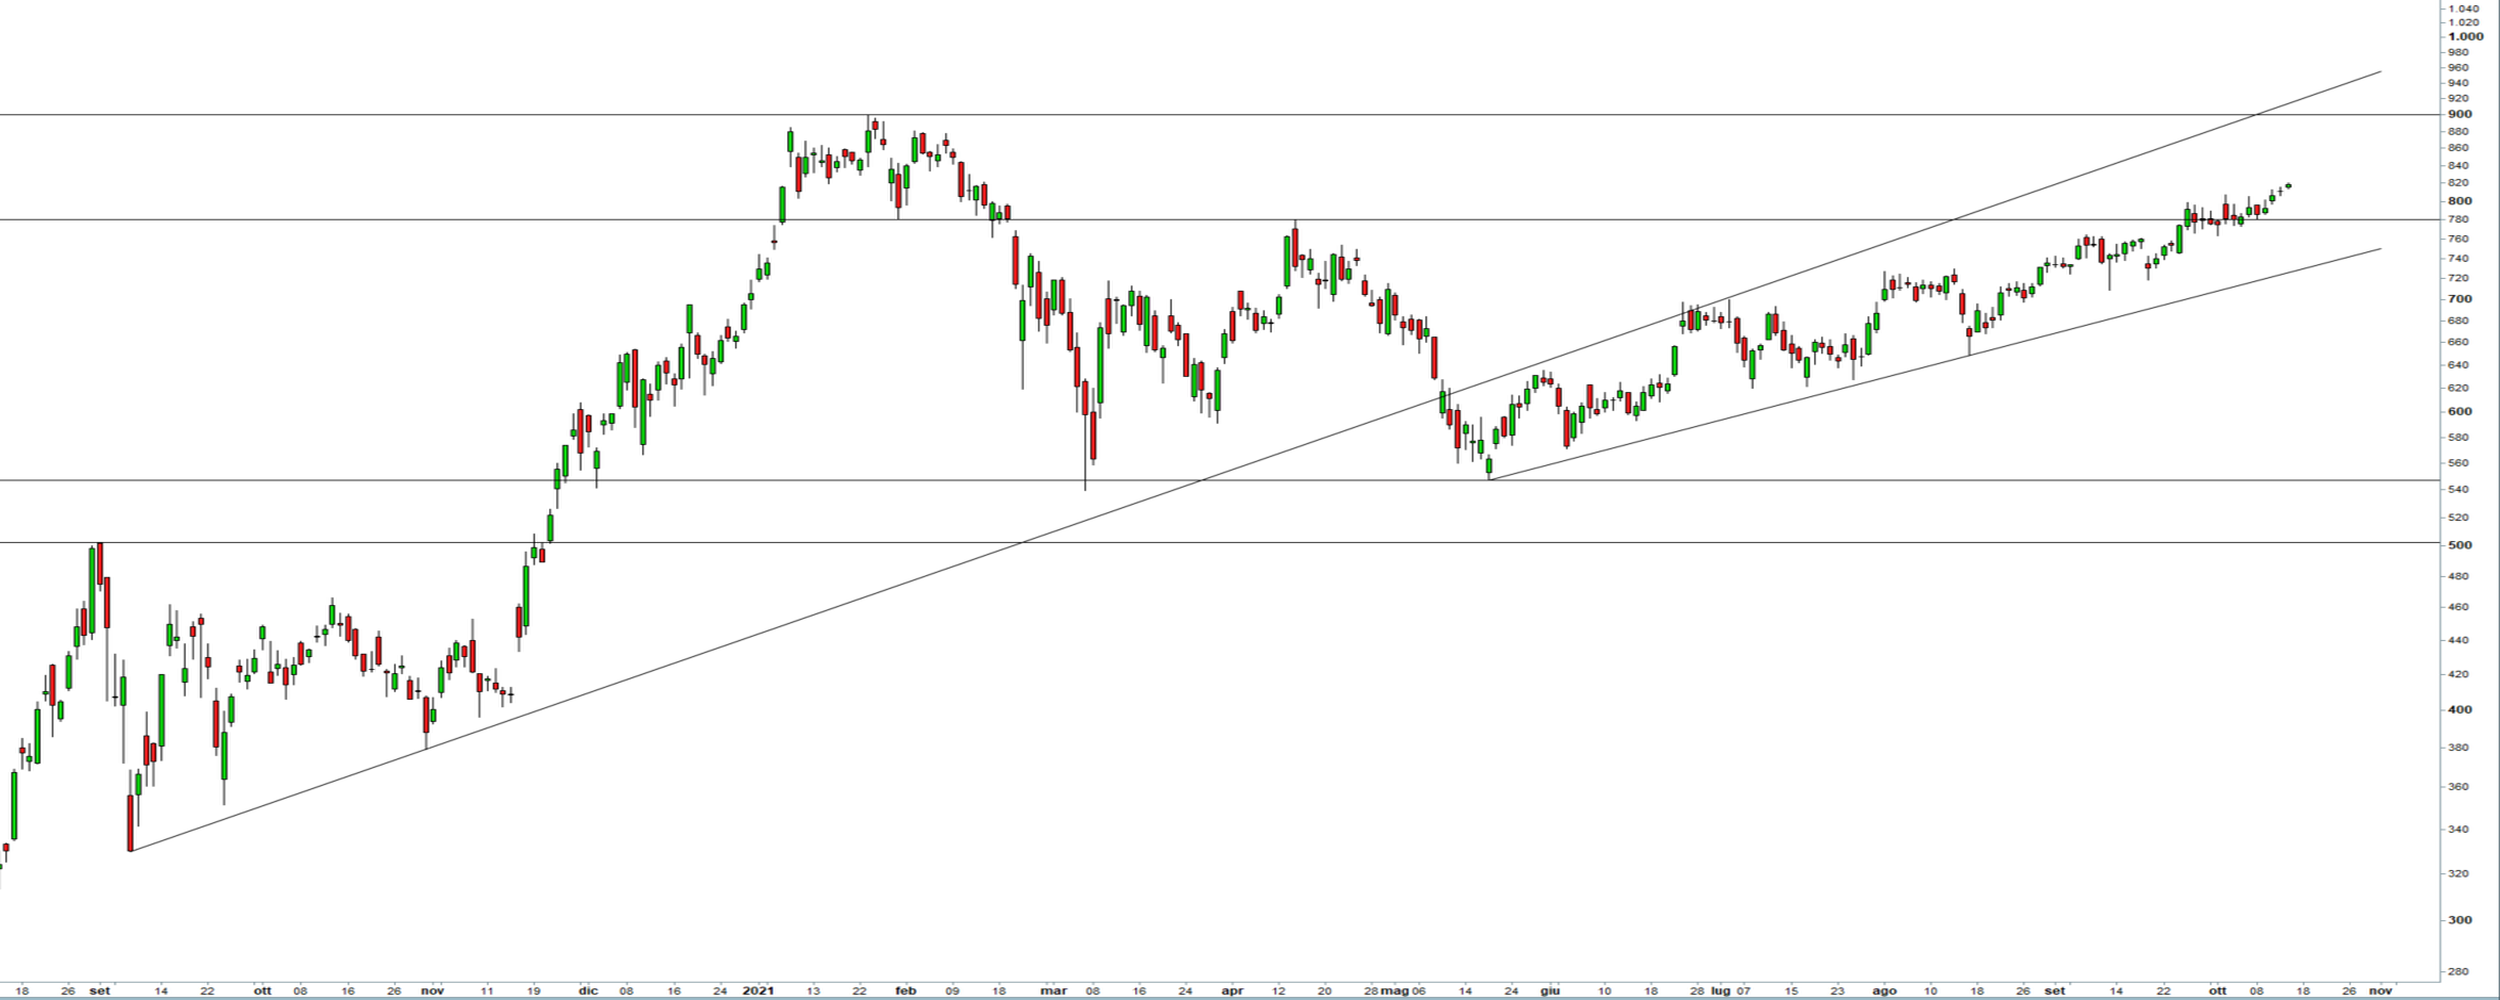Select the feb month marker on the date axis
This screenshot has height=1000, width=2500.
(905, 991)
